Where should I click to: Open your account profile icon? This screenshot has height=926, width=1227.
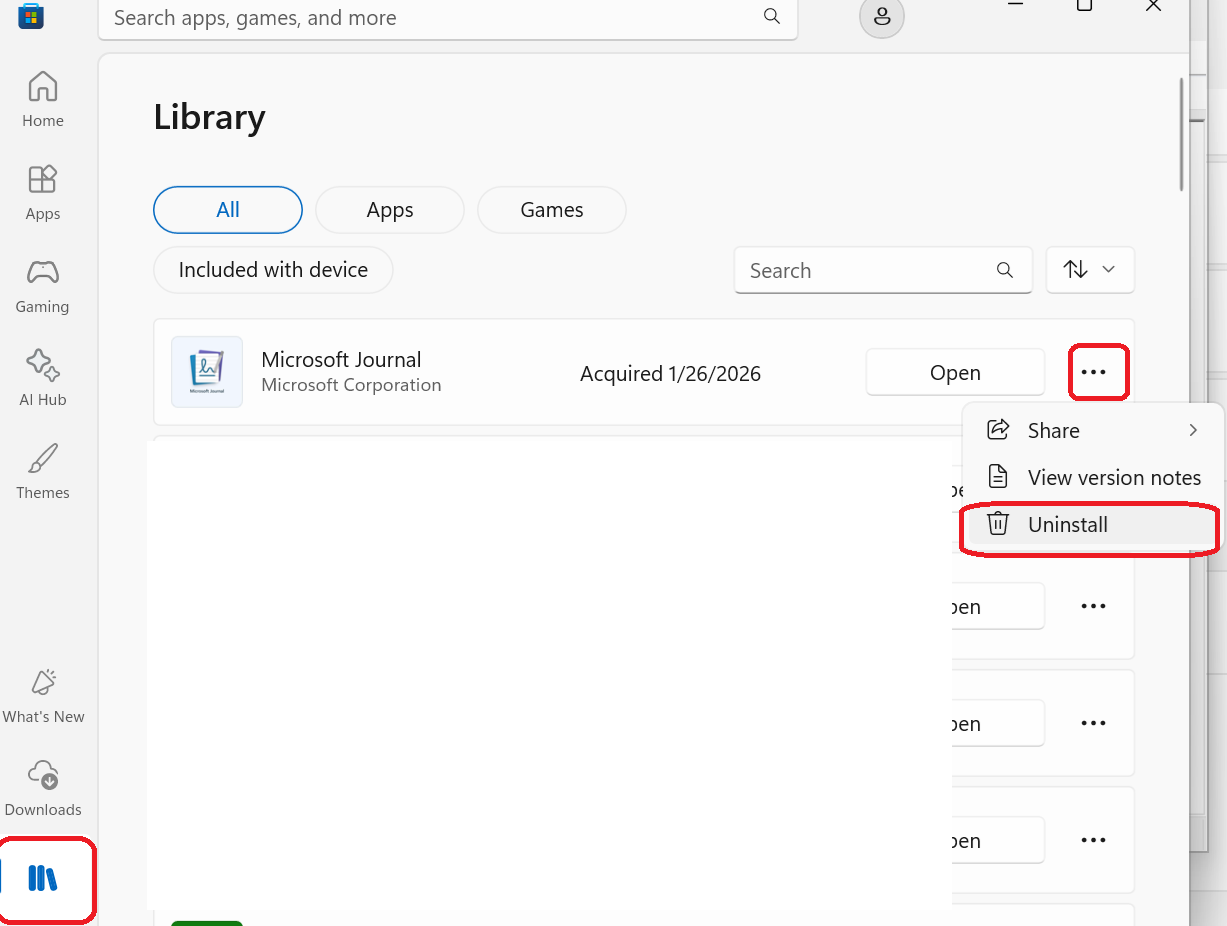pyautogui.click(x=881, y=17)
